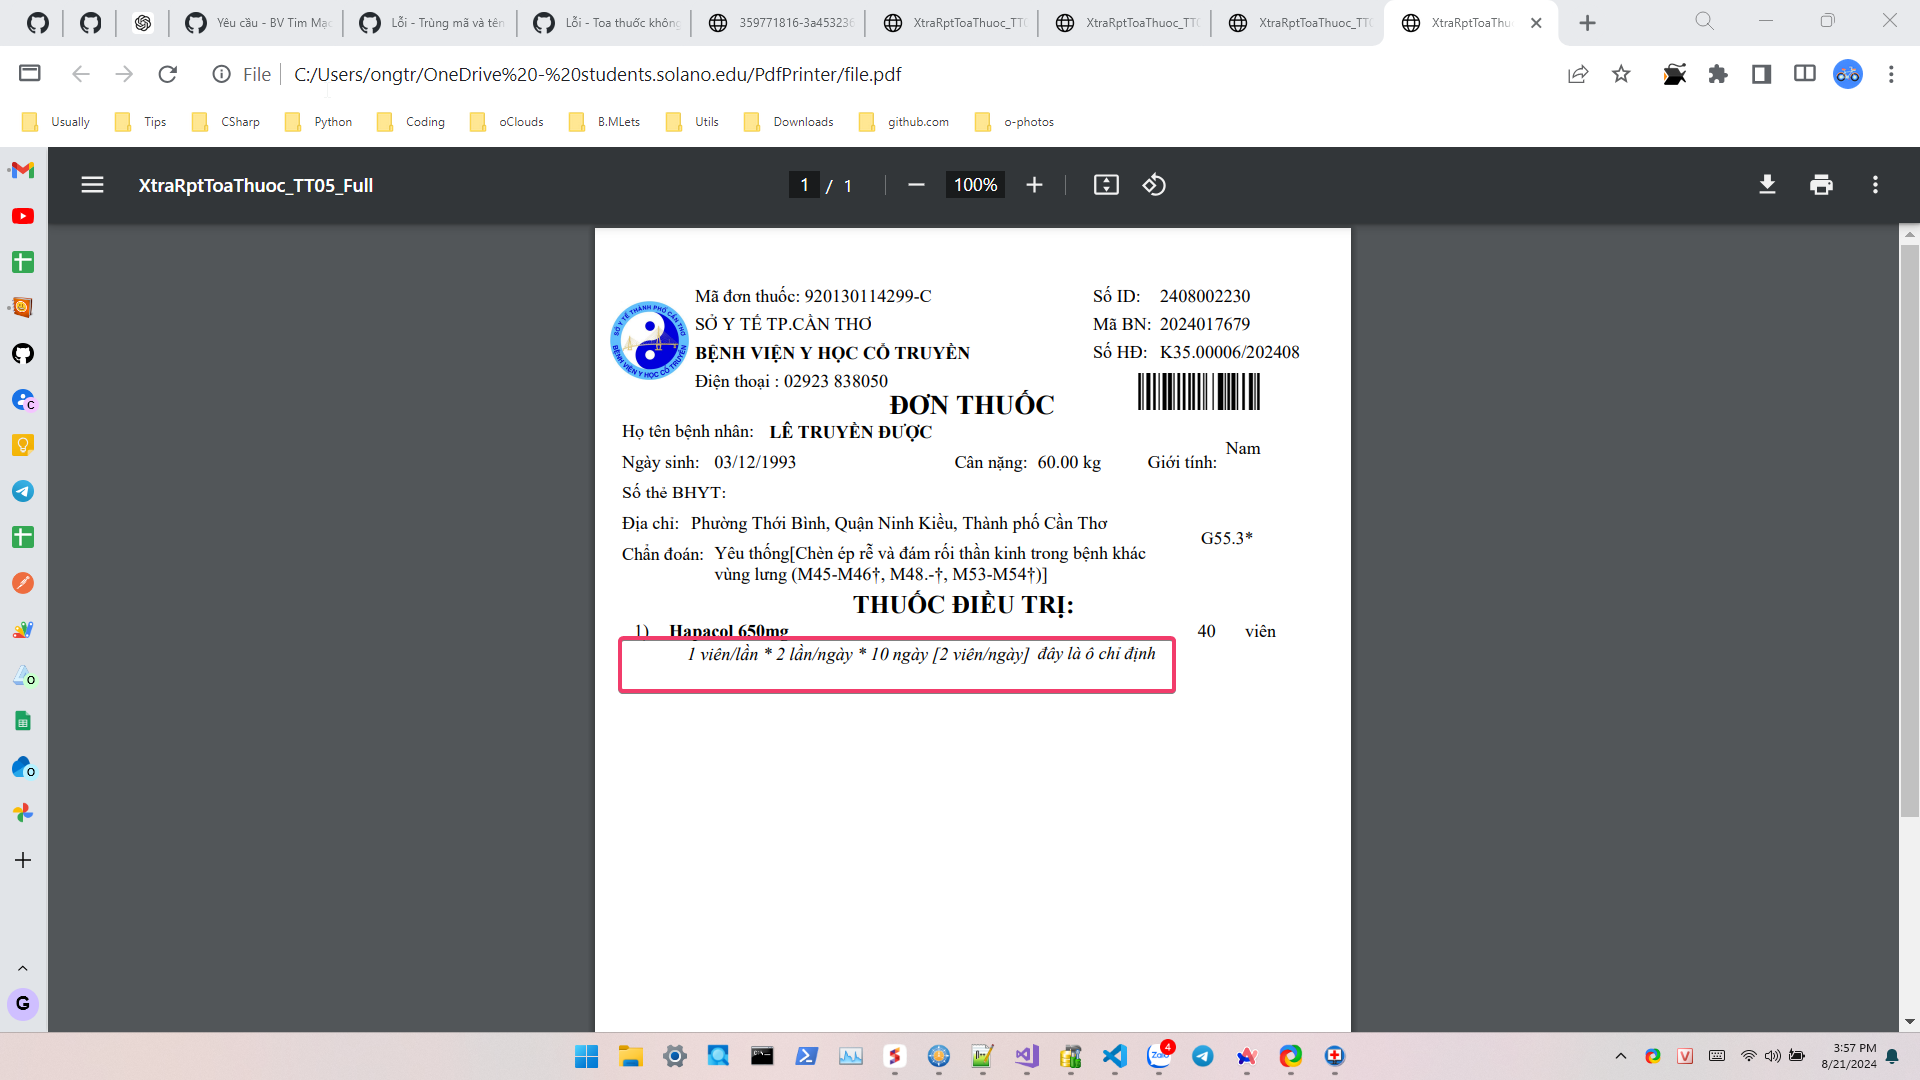Click the PDF download icon
The image size is (1920, 1080).
[x=1767, y=185]
